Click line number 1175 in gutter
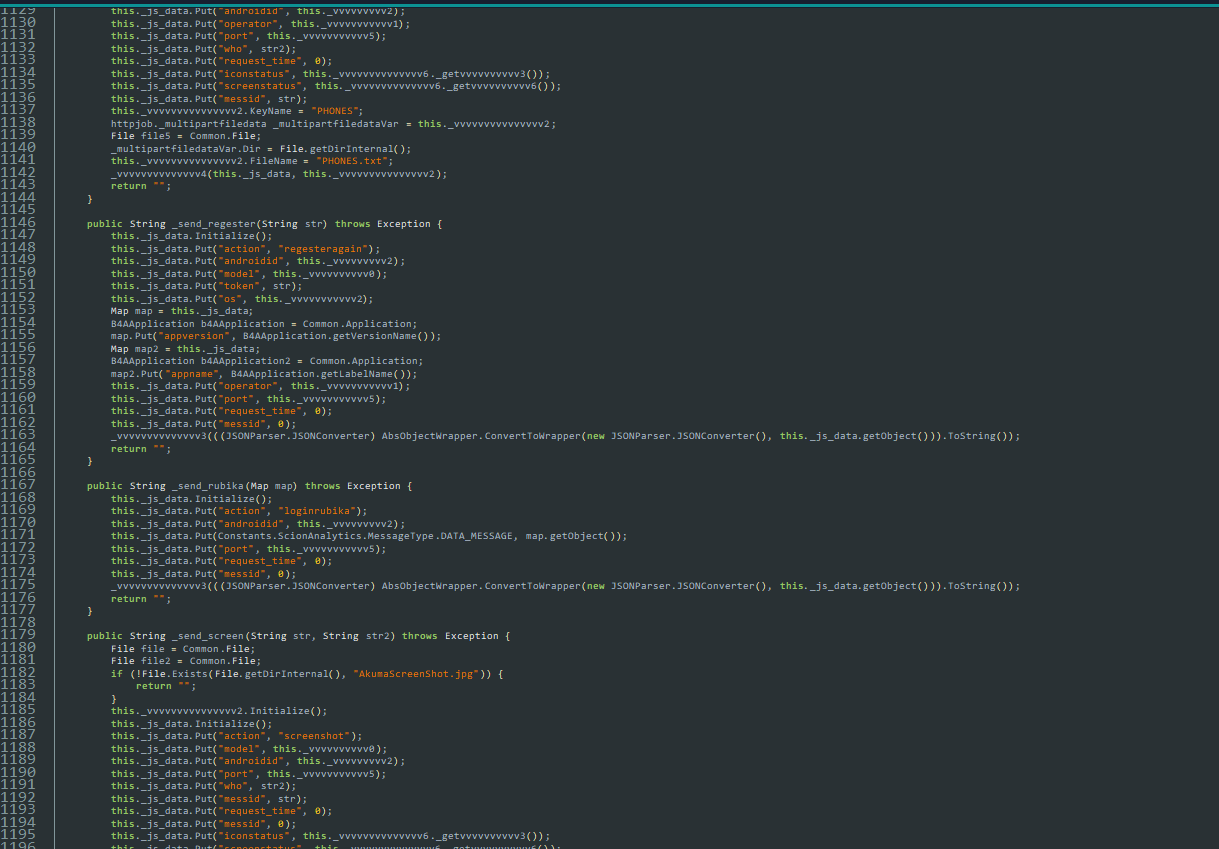The width and height of the screenshot is (1219, 849). click(x=18, y=586)
